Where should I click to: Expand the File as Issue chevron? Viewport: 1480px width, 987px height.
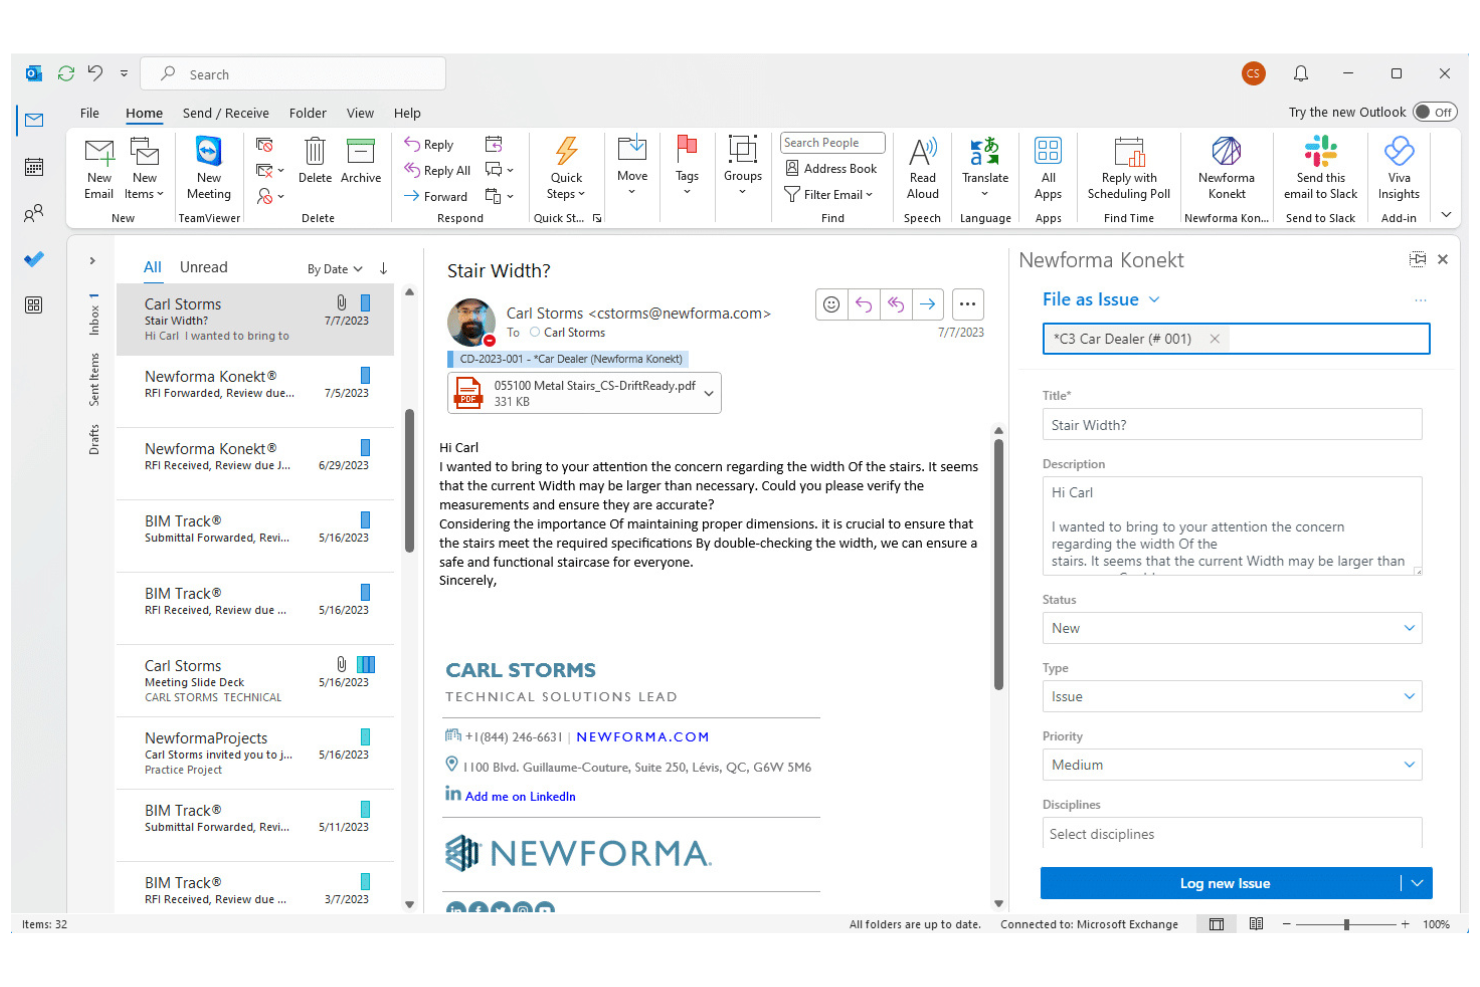click(1154, 300)
